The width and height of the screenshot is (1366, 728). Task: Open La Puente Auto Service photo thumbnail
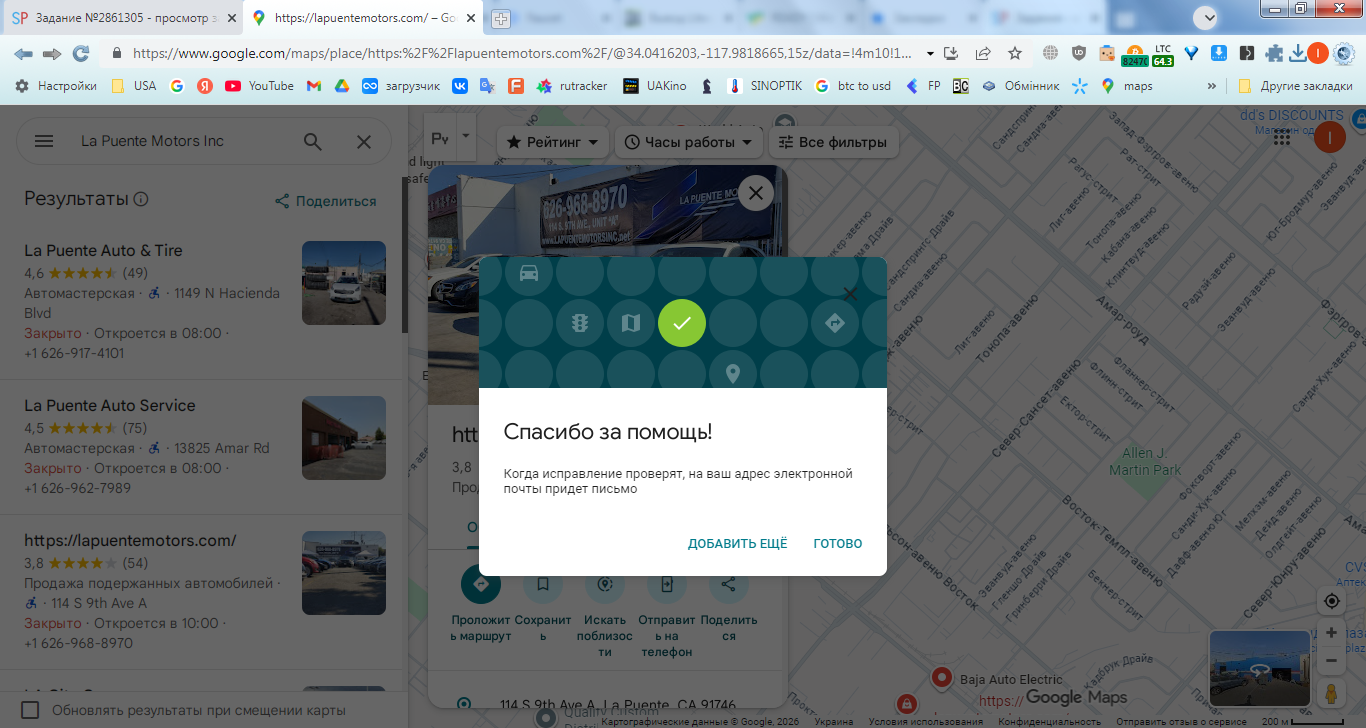click(x=344, y=438)
